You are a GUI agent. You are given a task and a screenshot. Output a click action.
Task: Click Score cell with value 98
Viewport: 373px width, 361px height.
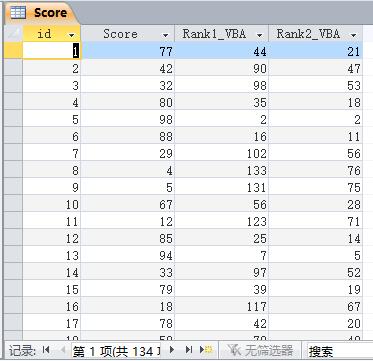click(x=128, y=119)
